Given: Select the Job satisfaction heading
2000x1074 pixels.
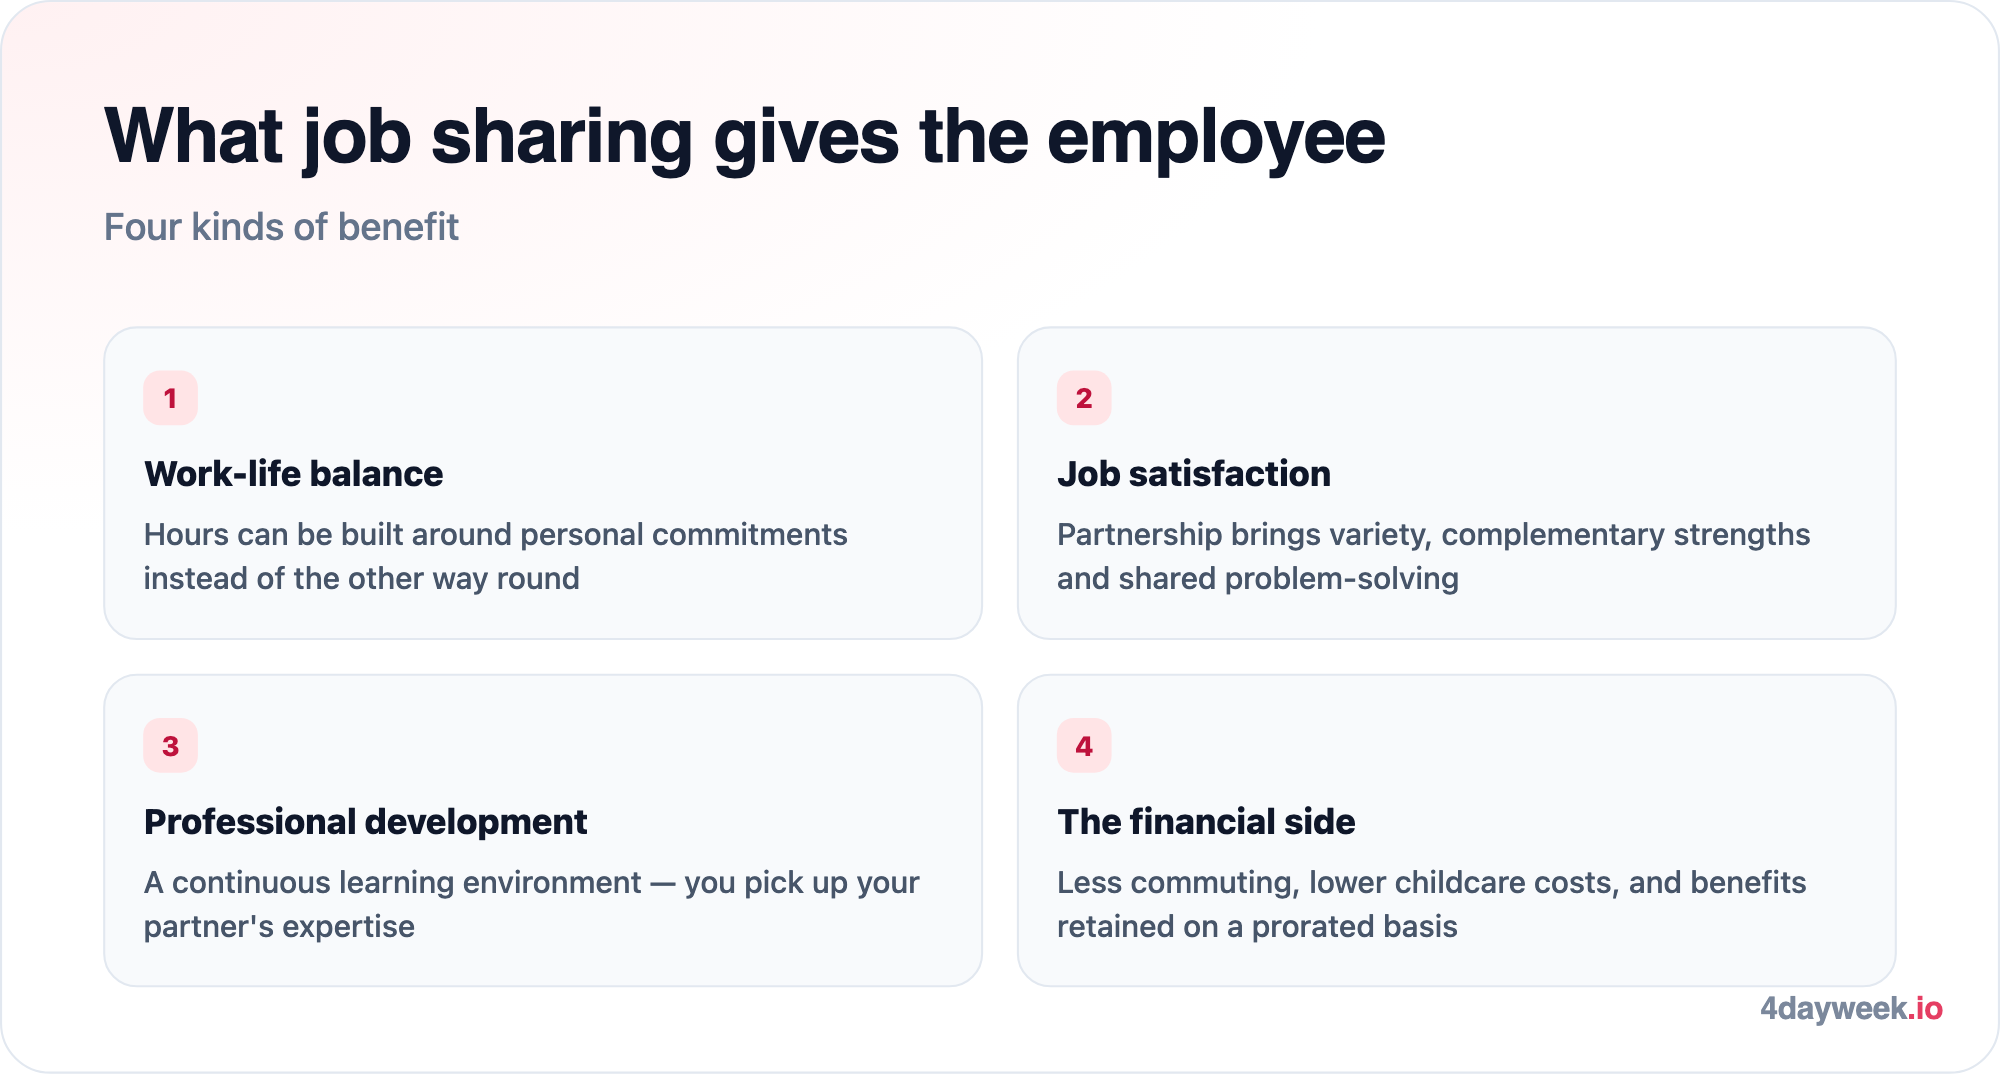Looking at the screenshot, I should point(1193,474).
